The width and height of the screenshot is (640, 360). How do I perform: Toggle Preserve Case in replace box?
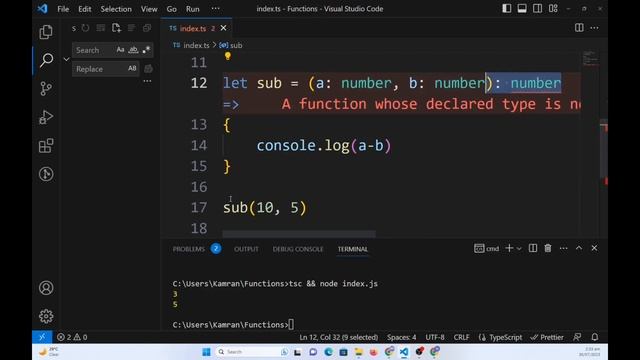[132, 69]
